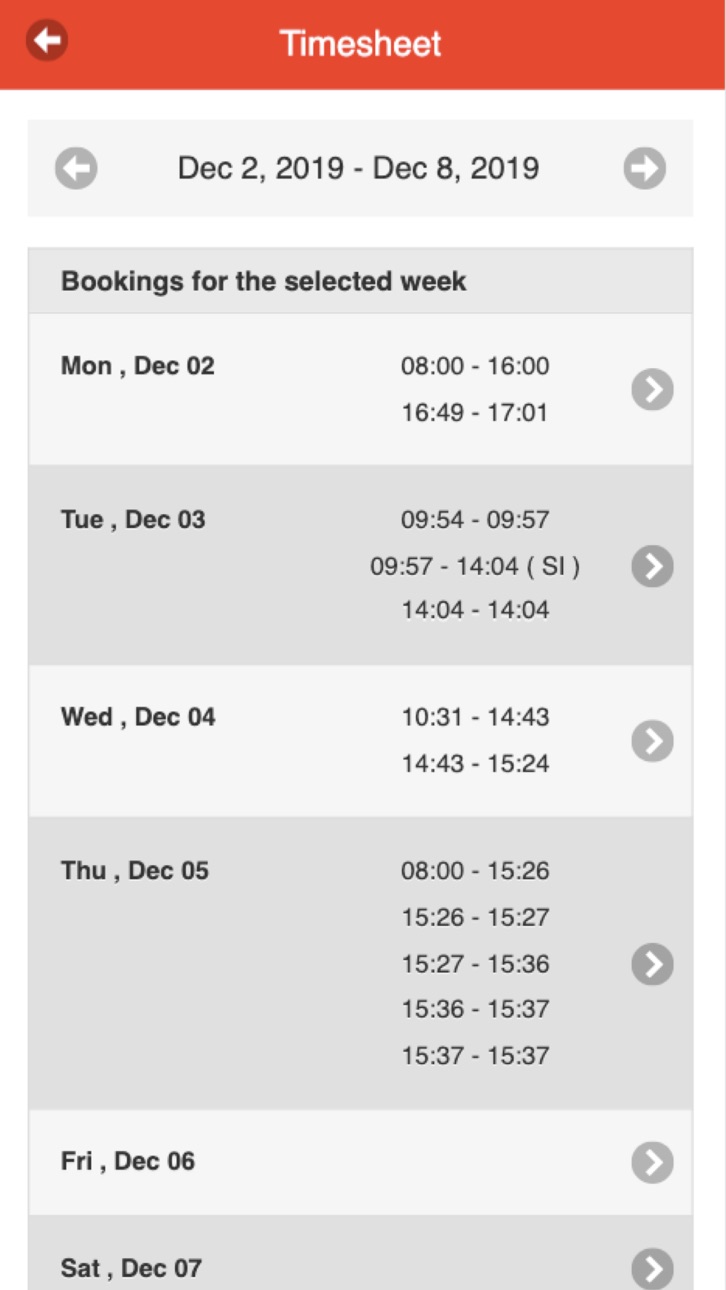Open Mon, Dec 02 details chevron
The height and width of the screenshot is (1290, 726).
(x=652, y=389)
